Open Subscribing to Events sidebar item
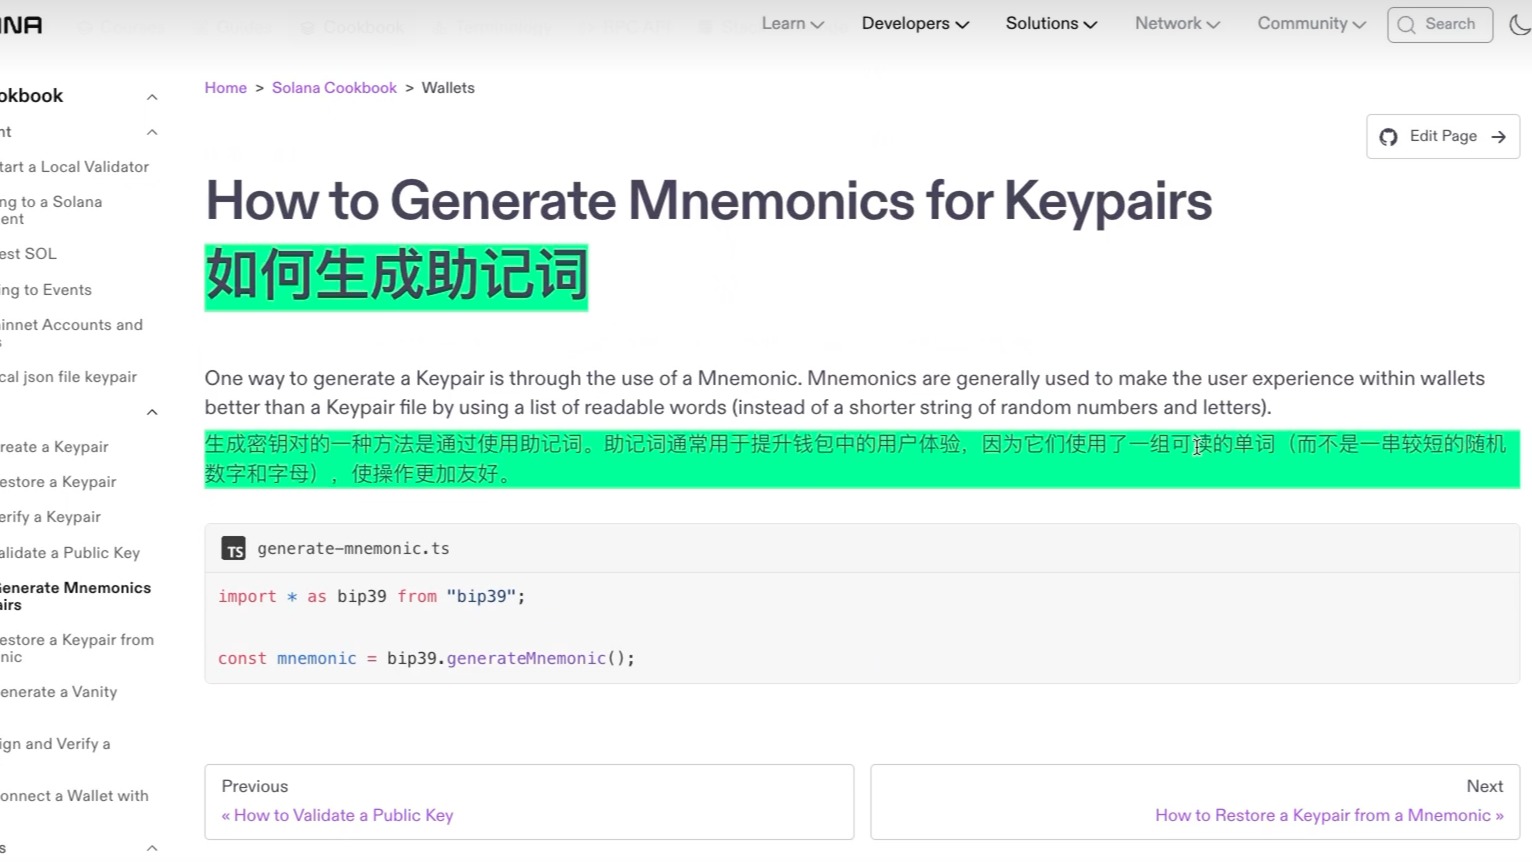 click(46, 290)
